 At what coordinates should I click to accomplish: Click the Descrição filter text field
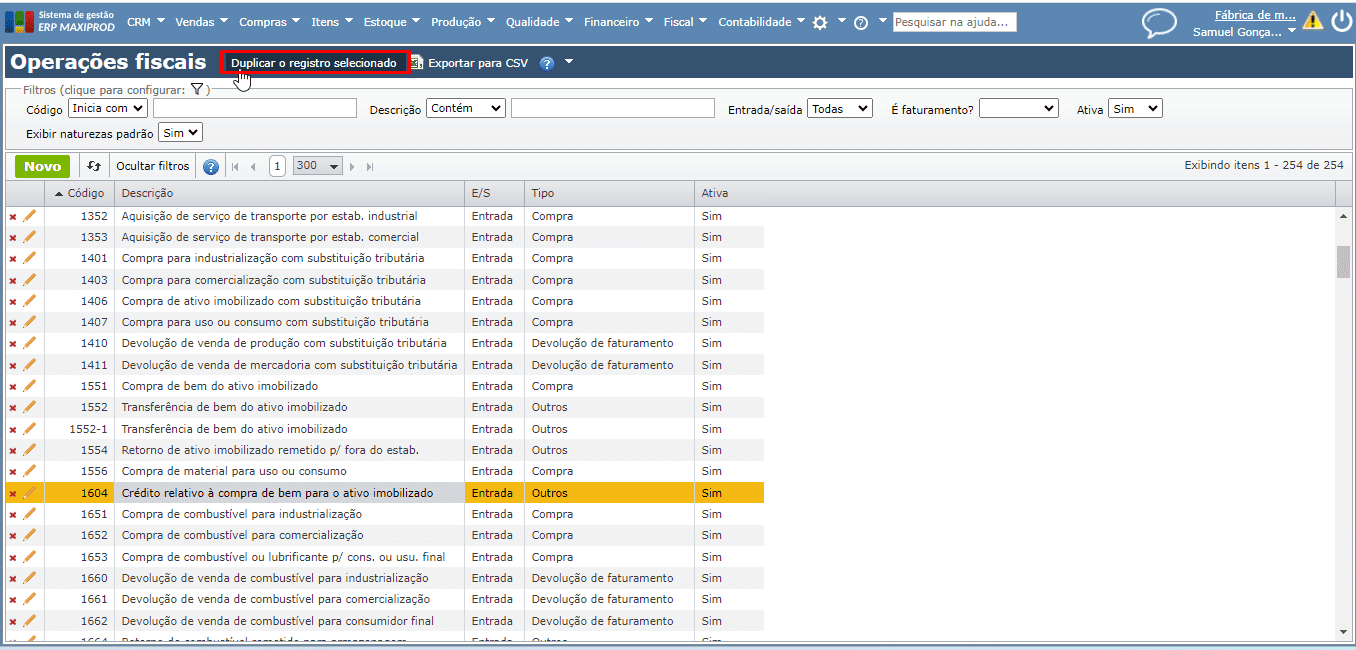[x=612, y=108]
